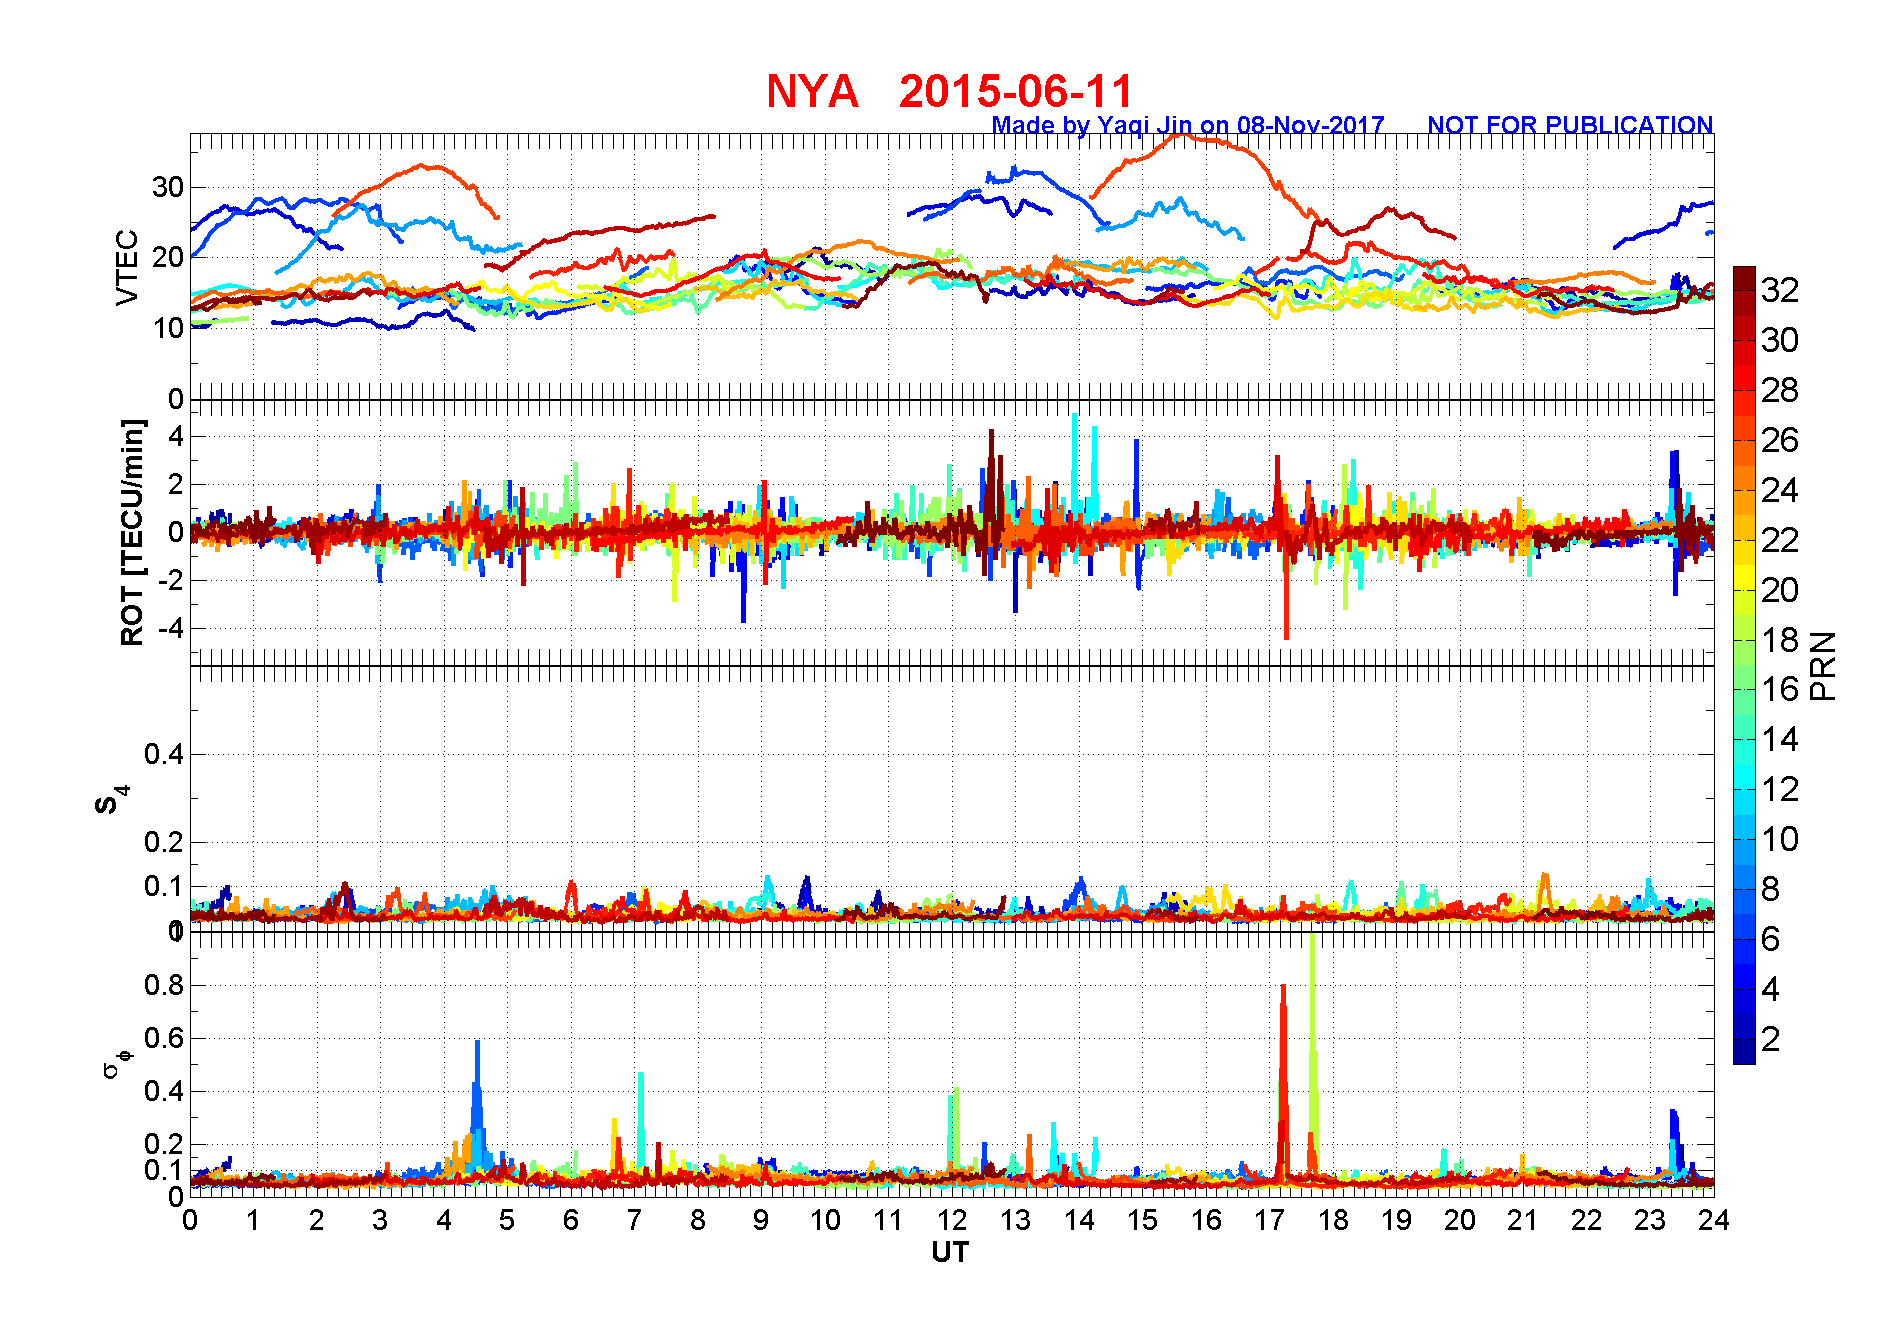1904x1330 pixels.
Task: Click the ROT axis tick label 4
Action: (x=176, y=436)
